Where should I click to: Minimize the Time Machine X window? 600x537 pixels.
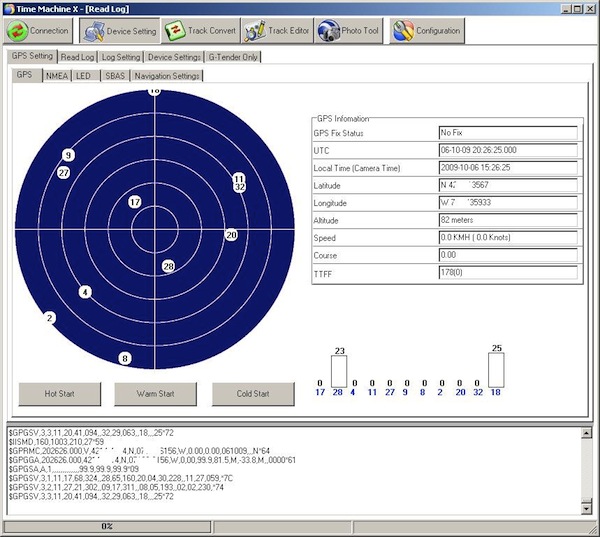coord(567,9)
